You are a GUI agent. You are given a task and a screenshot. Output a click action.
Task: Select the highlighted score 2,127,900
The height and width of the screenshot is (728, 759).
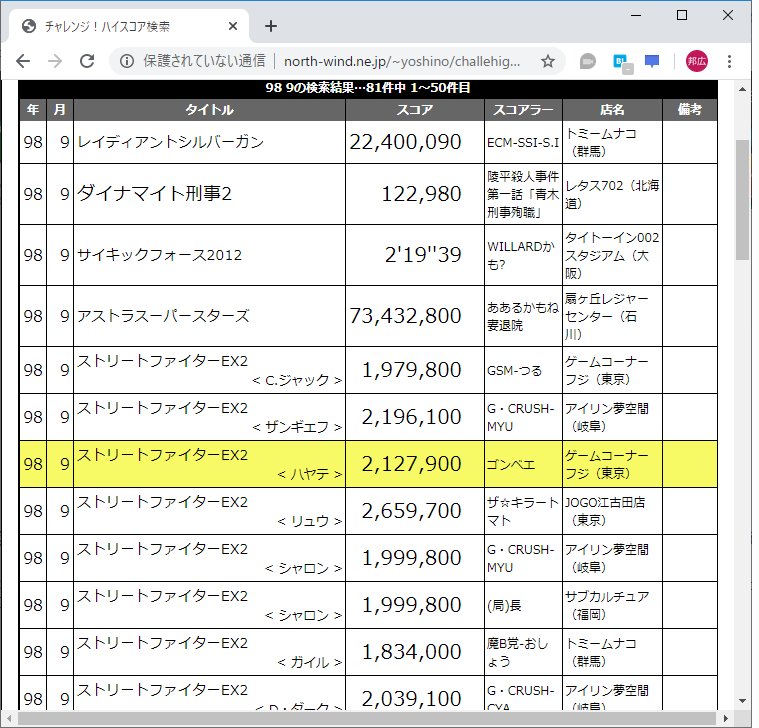pyautogui.click(x=411, y=464)
